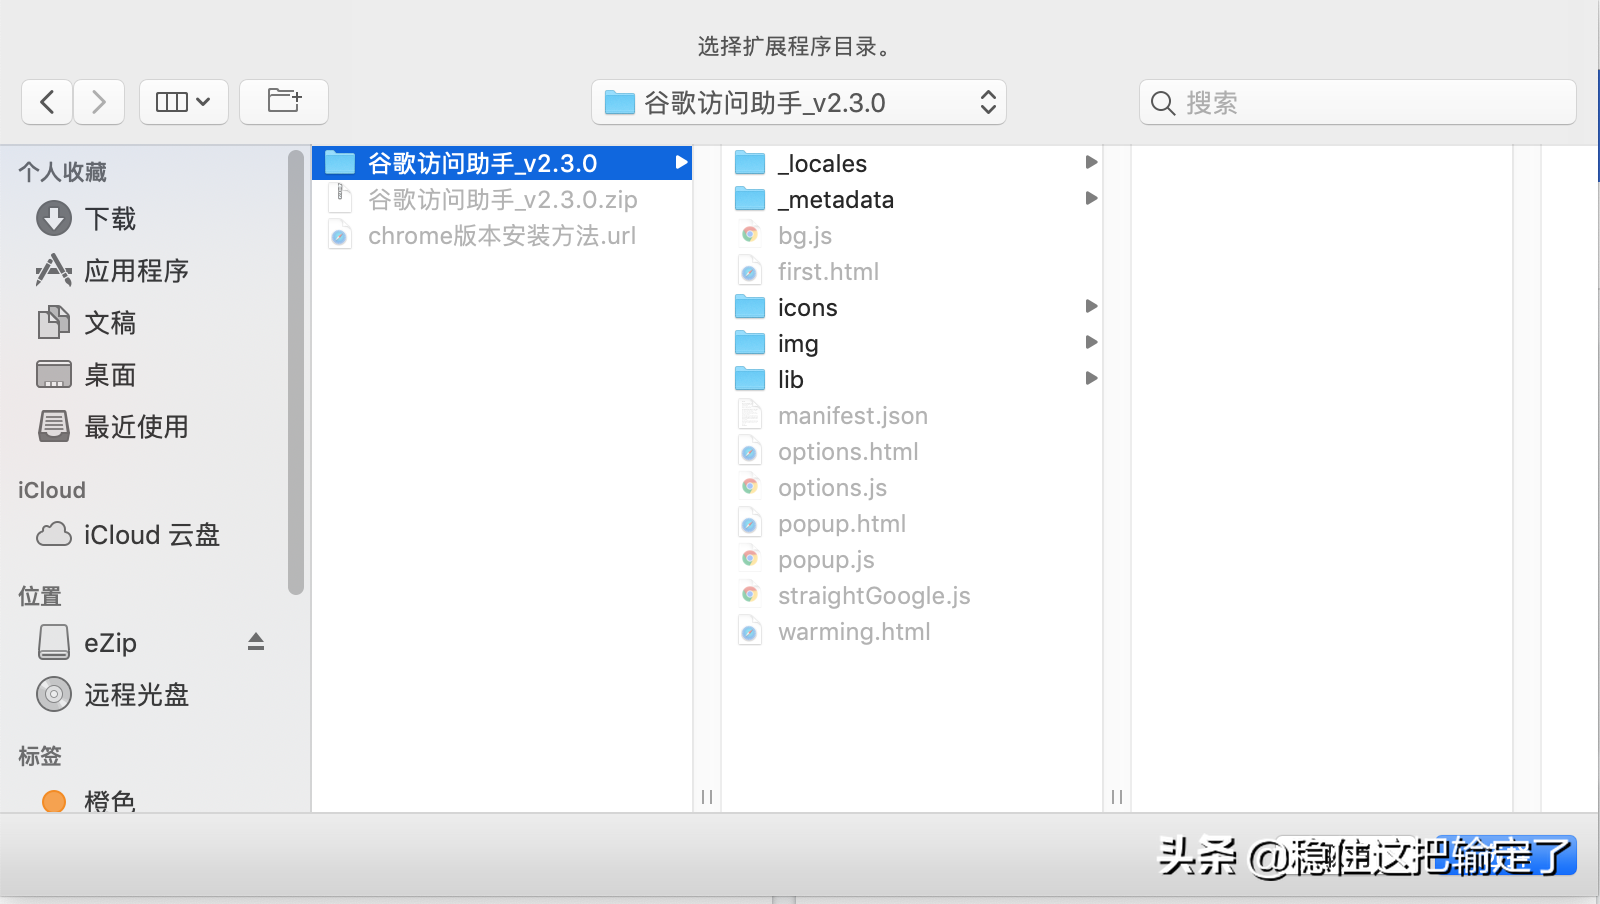
Task: Select the _metadata folder
Action: (x=836, y=199)
